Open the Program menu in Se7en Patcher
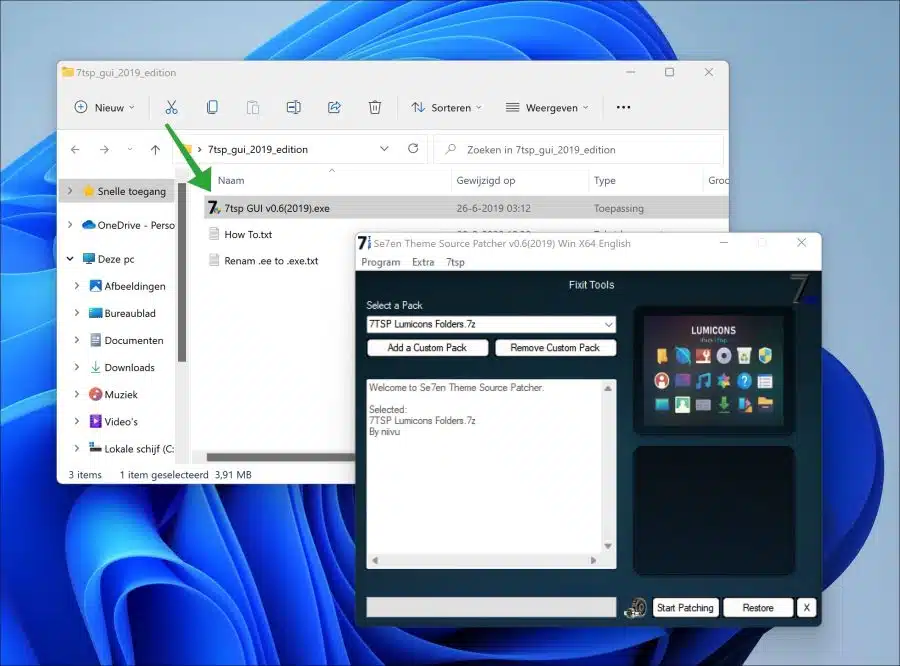This screenshot has height=666, width=900. tap(381, 262)
